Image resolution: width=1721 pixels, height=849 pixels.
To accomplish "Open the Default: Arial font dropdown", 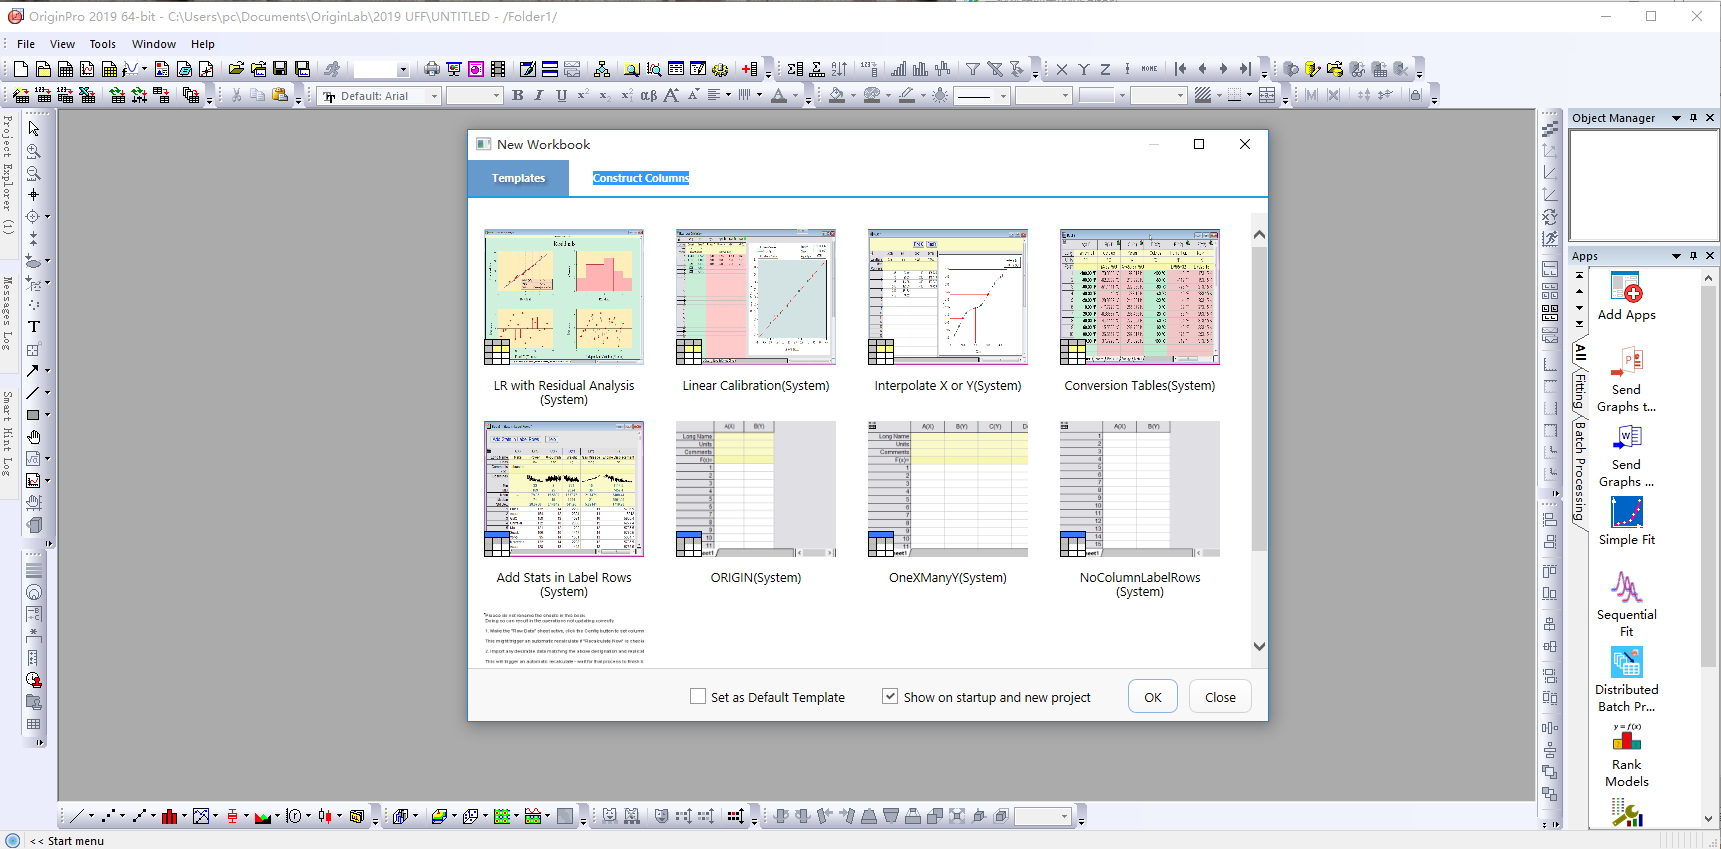I will click(434, 96).
